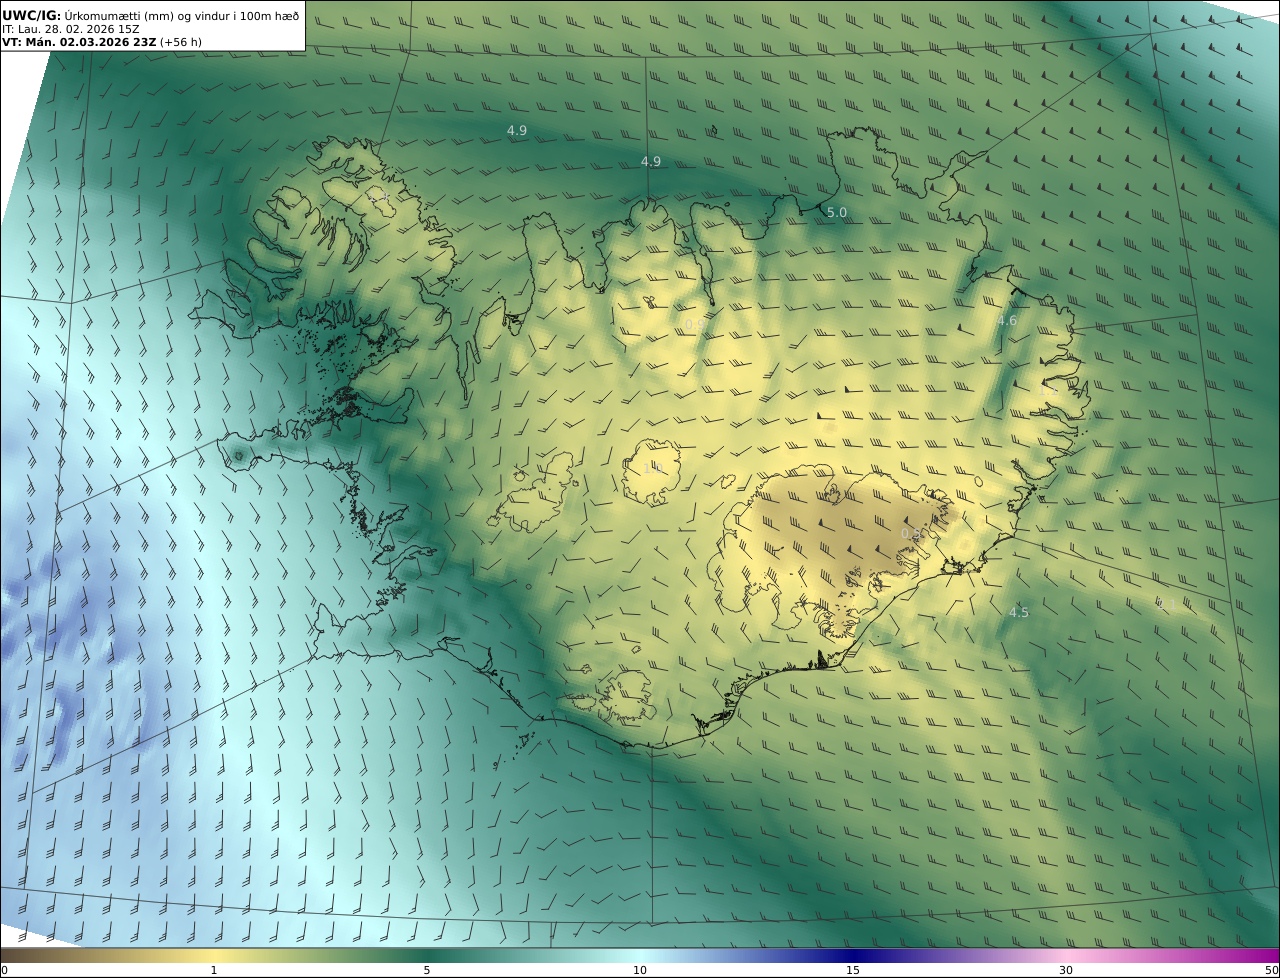Click the 4.5 value label on the map
Viewport: 1280px width, 978px height.
[1018, 612]
